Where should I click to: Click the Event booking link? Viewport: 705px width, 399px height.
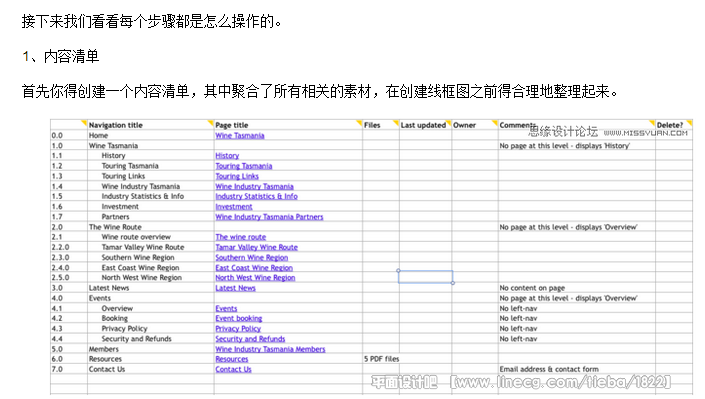click(239, 318)
